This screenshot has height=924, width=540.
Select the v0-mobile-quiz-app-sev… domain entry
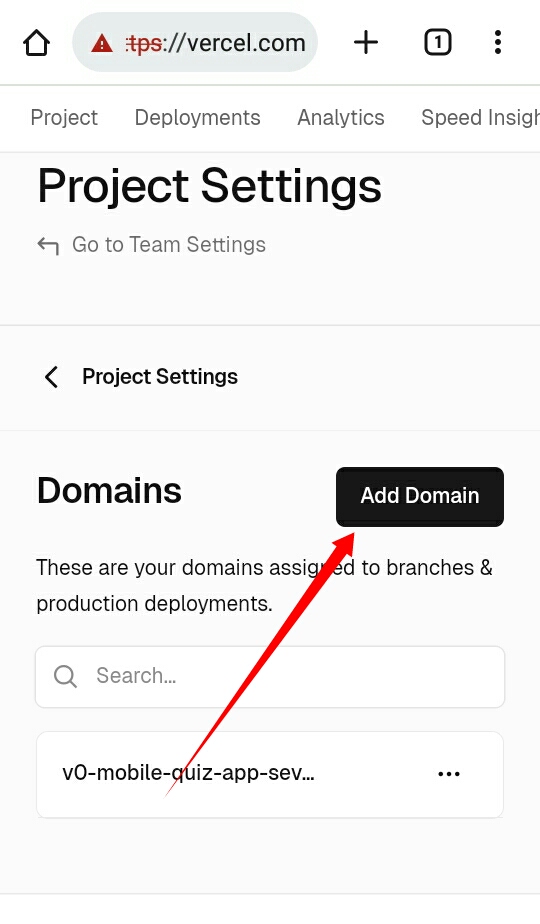tap(189, 773)
